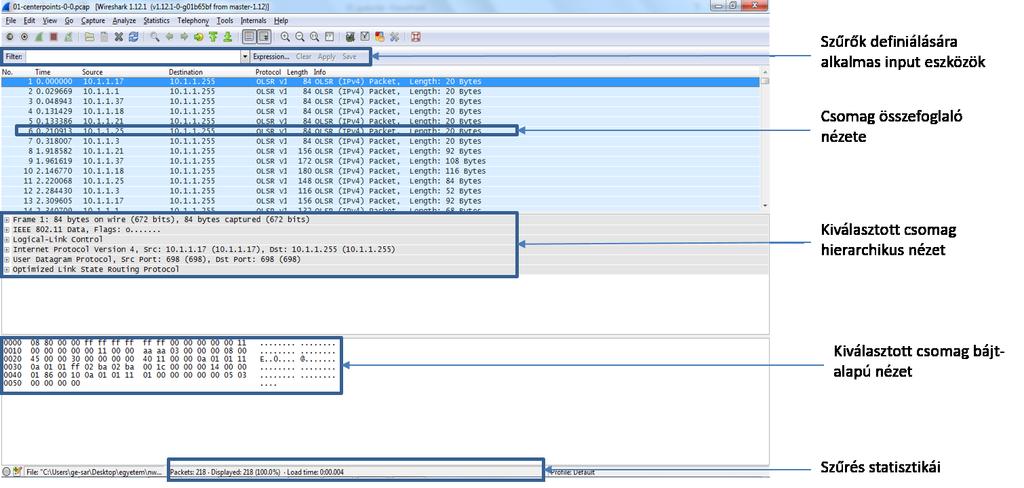The width and height of the screenshot is (1024, 488).
Task: Open the Internals menu
Action: (x=253, y=21)
